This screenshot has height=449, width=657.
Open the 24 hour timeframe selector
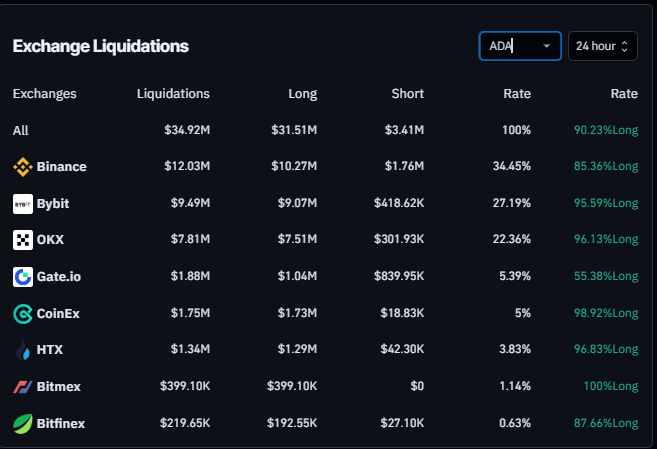pyautogui.click(x=602, y=46)
